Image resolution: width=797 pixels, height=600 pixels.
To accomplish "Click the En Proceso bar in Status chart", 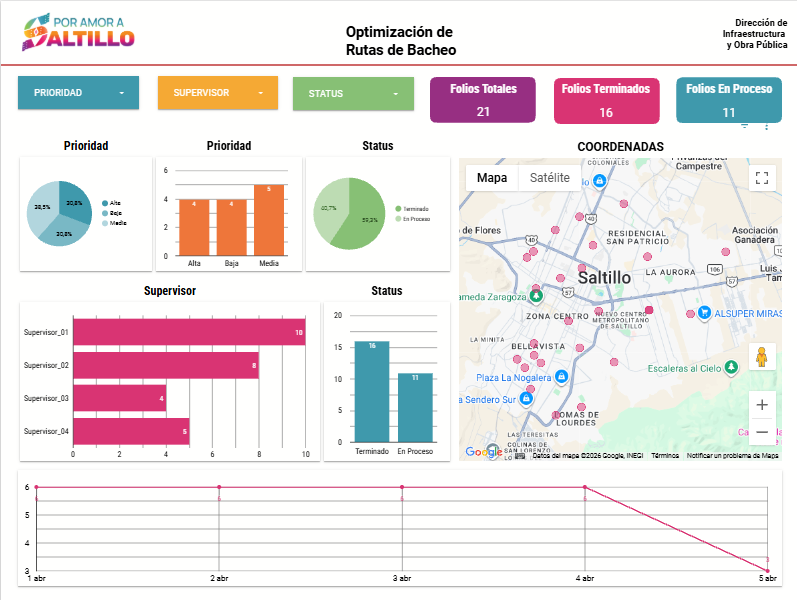I will coord(415,408).
